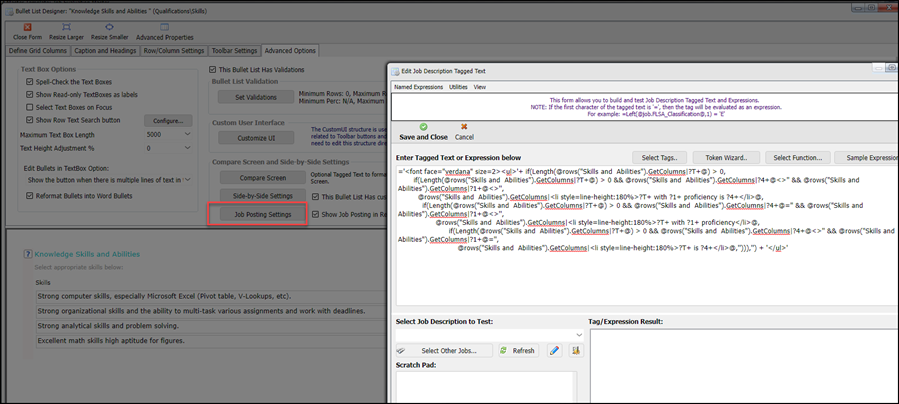The height and width of the screenshot is (404, 899).
Task: Click the Compare Screen button
Action: (x=263, y=177)
